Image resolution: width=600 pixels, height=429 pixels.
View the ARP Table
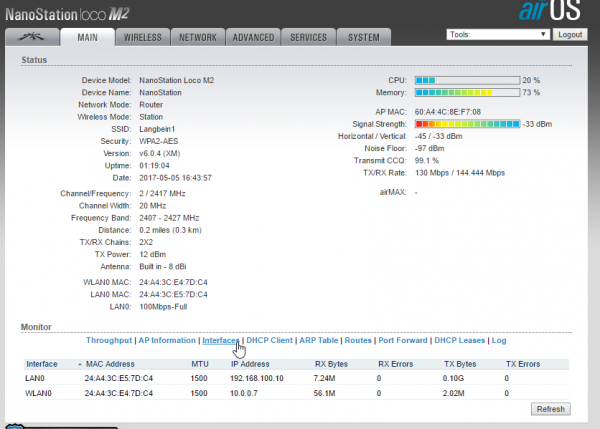click(x=319, y=341)
